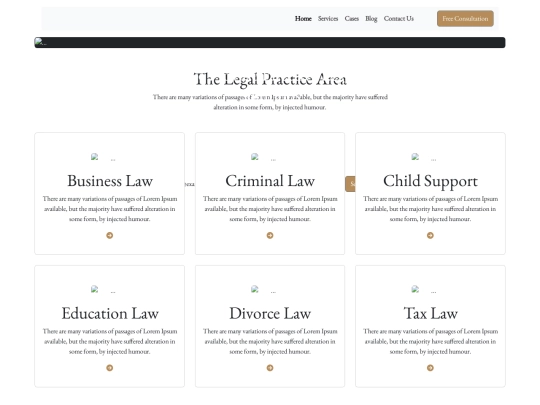Screen dimensions: 540x405
Task: Go to the Services page
Action: tap(328, 19)
